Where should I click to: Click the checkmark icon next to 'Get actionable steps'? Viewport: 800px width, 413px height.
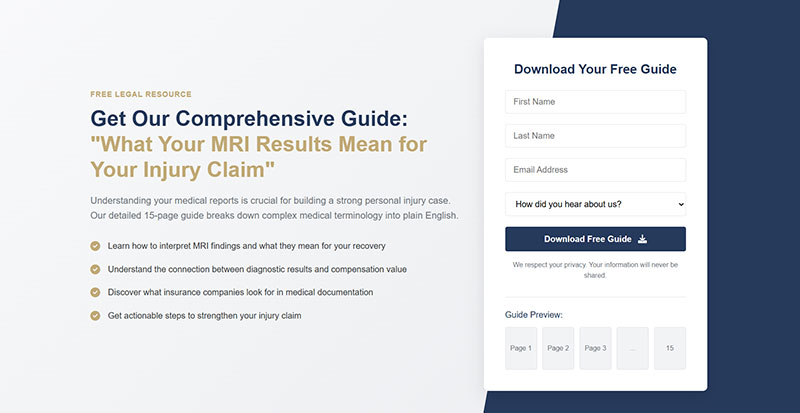tap(95, 315)
